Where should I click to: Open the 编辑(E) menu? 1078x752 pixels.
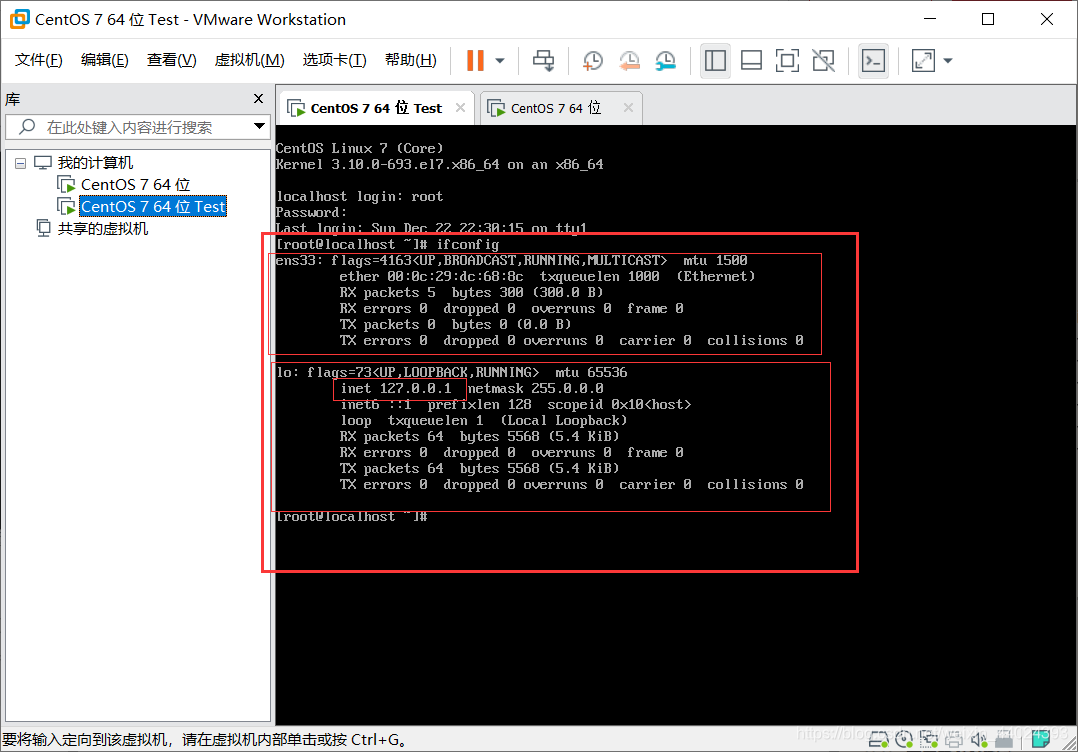coord(104,60)
